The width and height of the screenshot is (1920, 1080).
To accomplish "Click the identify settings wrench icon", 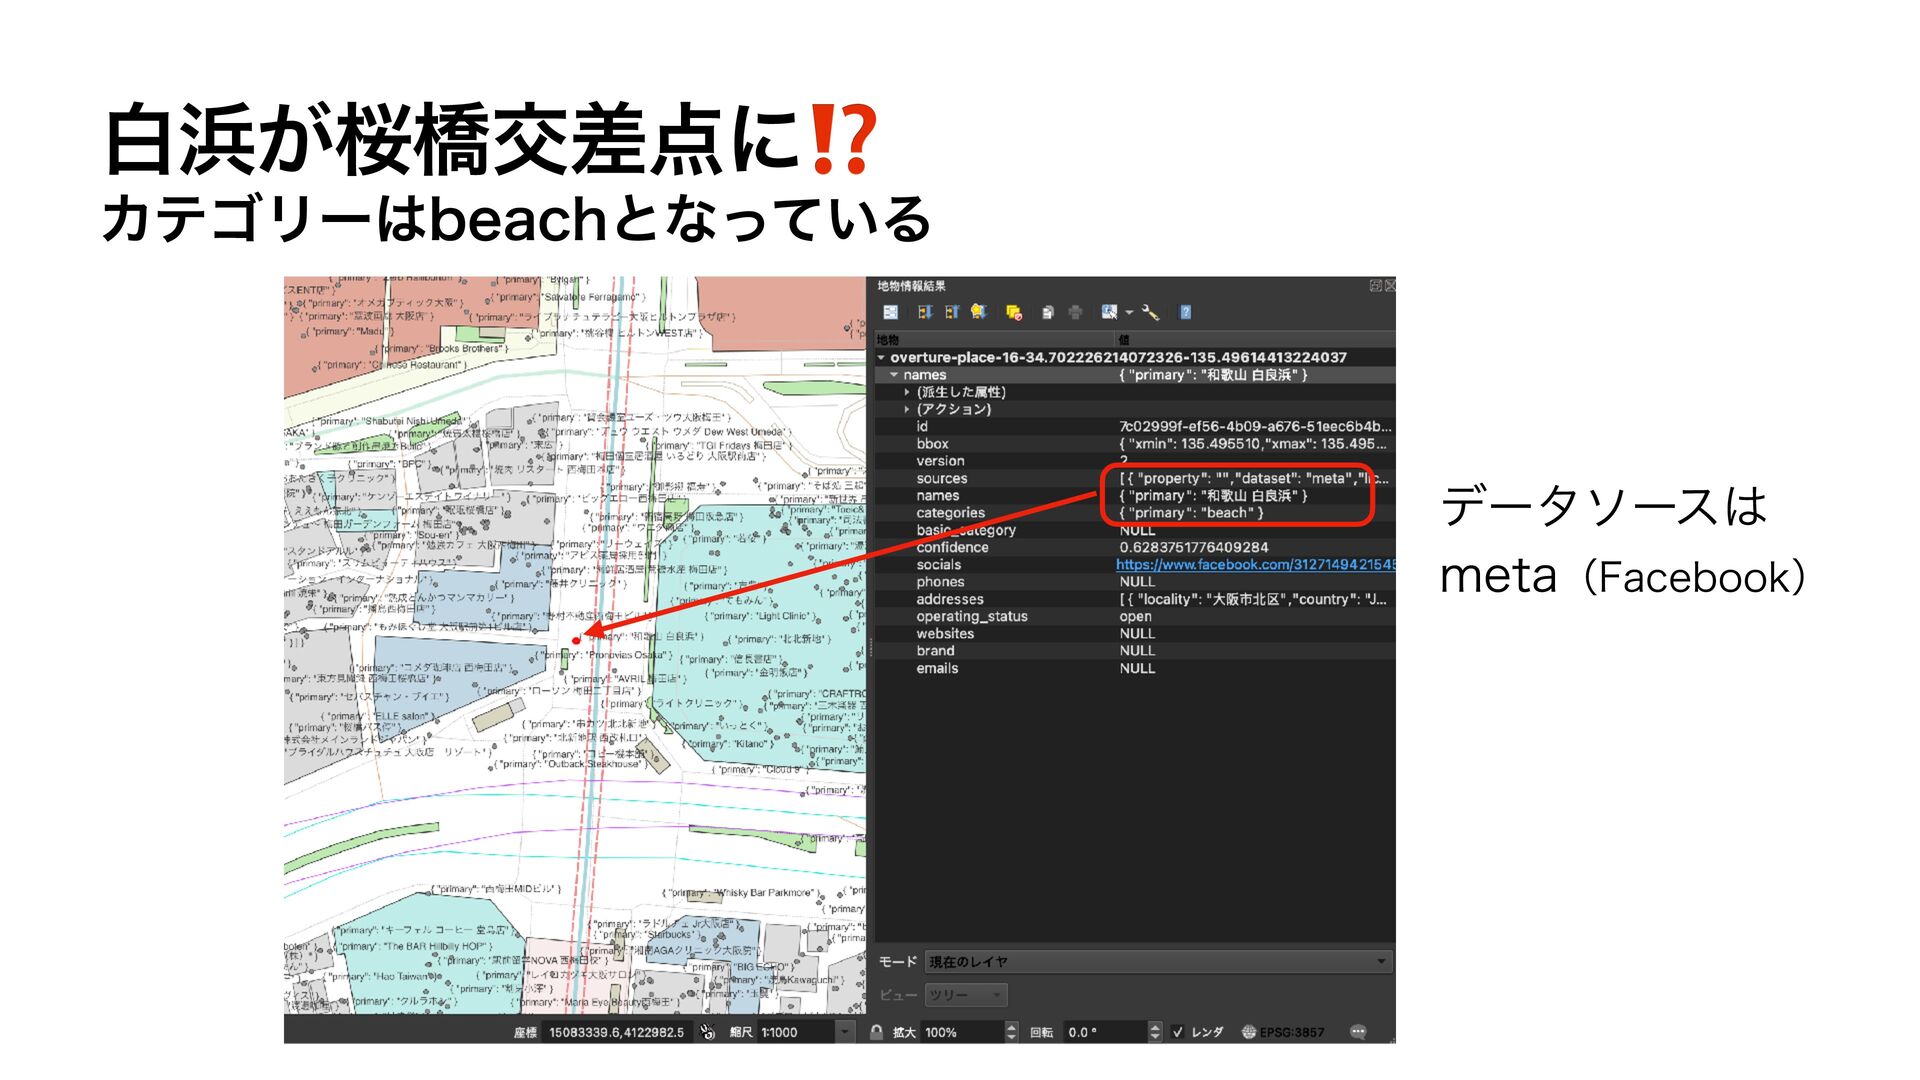I will (x=1150, y=313).
